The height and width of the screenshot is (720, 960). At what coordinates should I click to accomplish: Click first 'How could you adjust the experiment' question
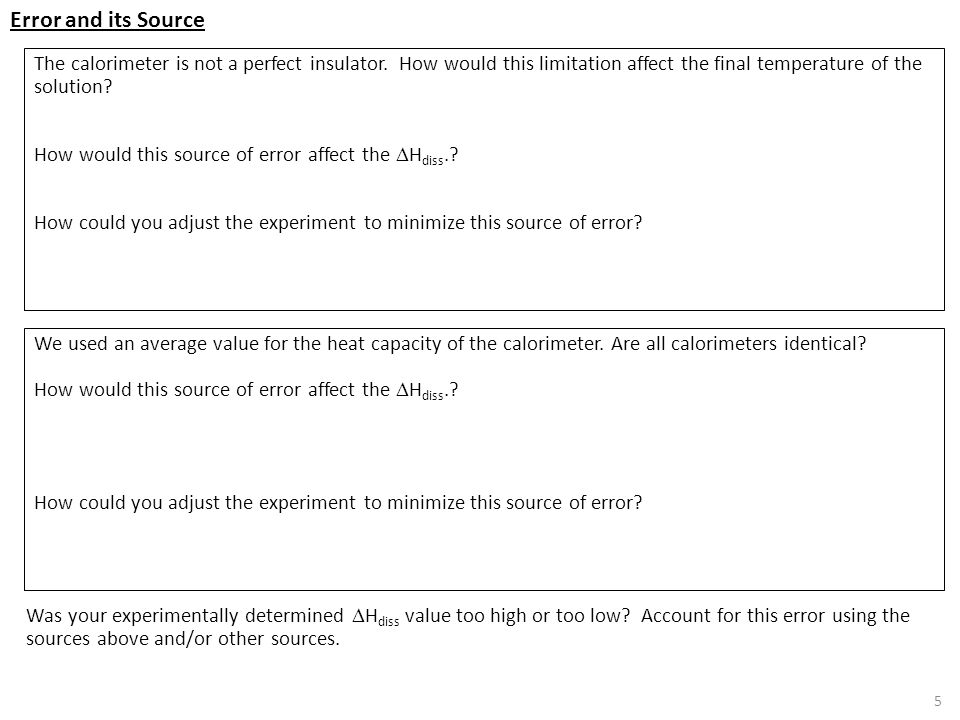[338, 223]
